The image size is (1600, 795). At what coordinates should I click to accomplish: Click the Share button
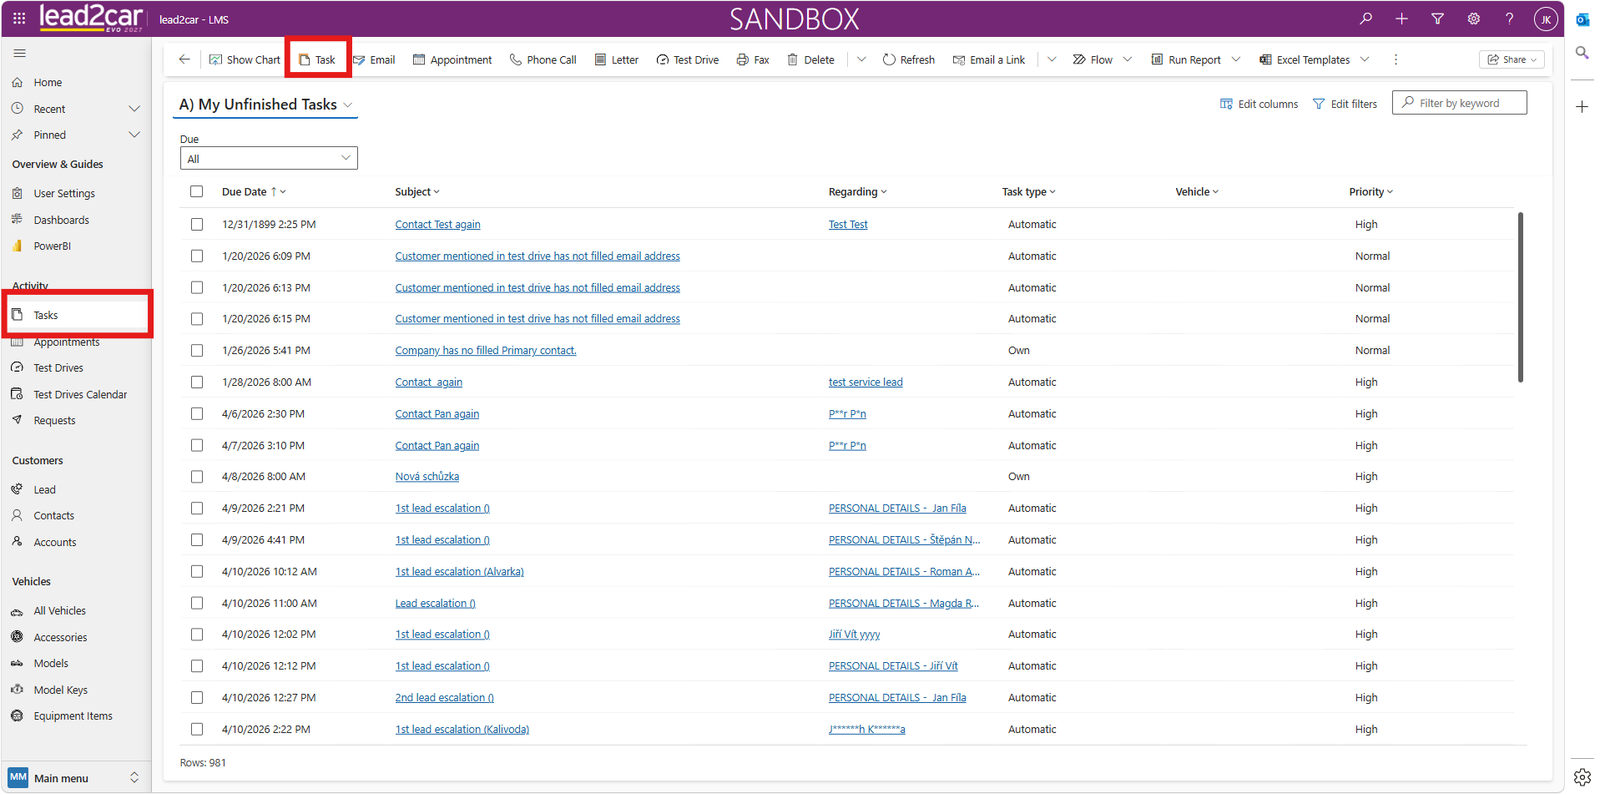(x=1512, y=60)
